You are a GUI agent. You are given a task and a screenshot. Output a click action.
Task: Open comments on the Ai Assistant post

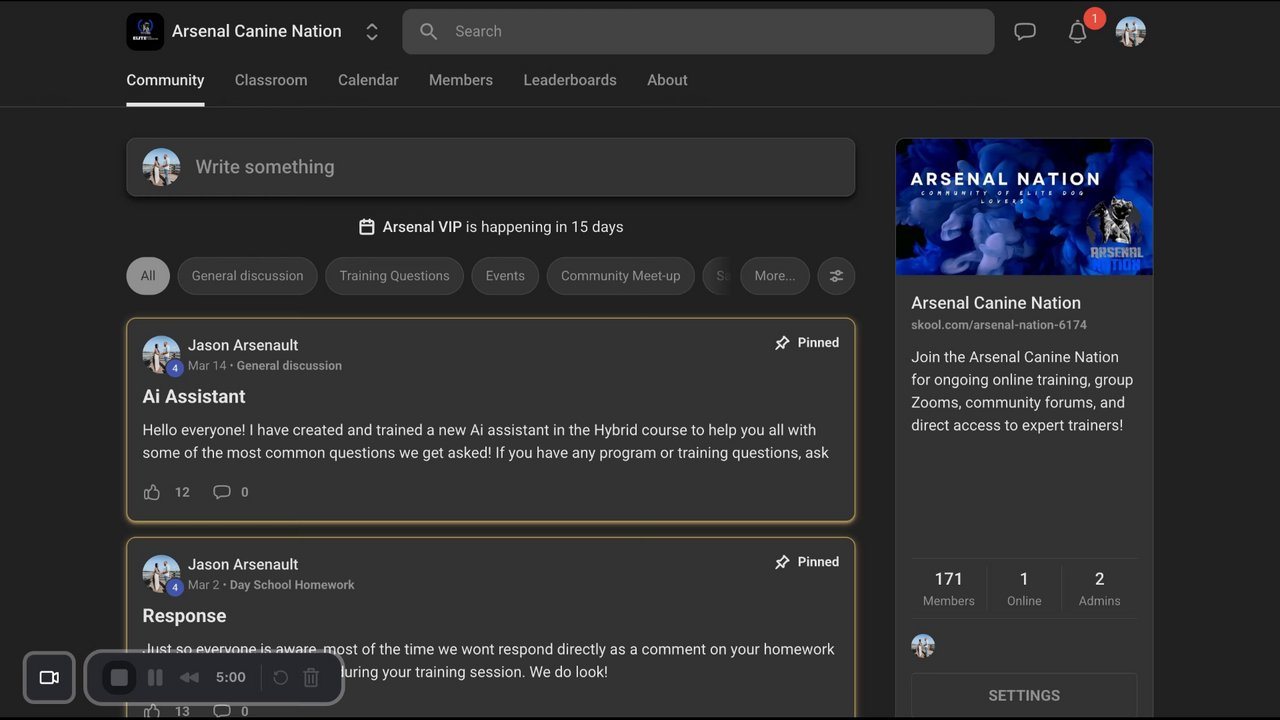point(222,492)
